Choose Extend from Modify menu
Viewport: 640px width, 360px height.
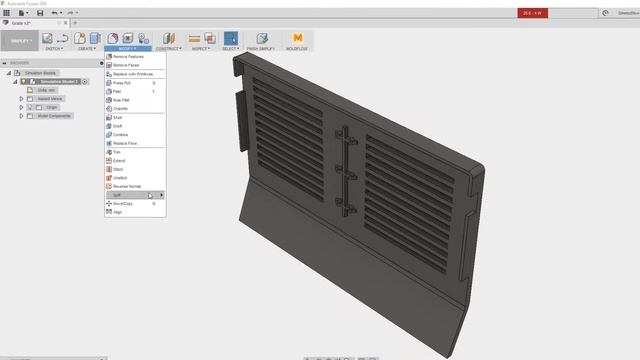click(135, 161)
